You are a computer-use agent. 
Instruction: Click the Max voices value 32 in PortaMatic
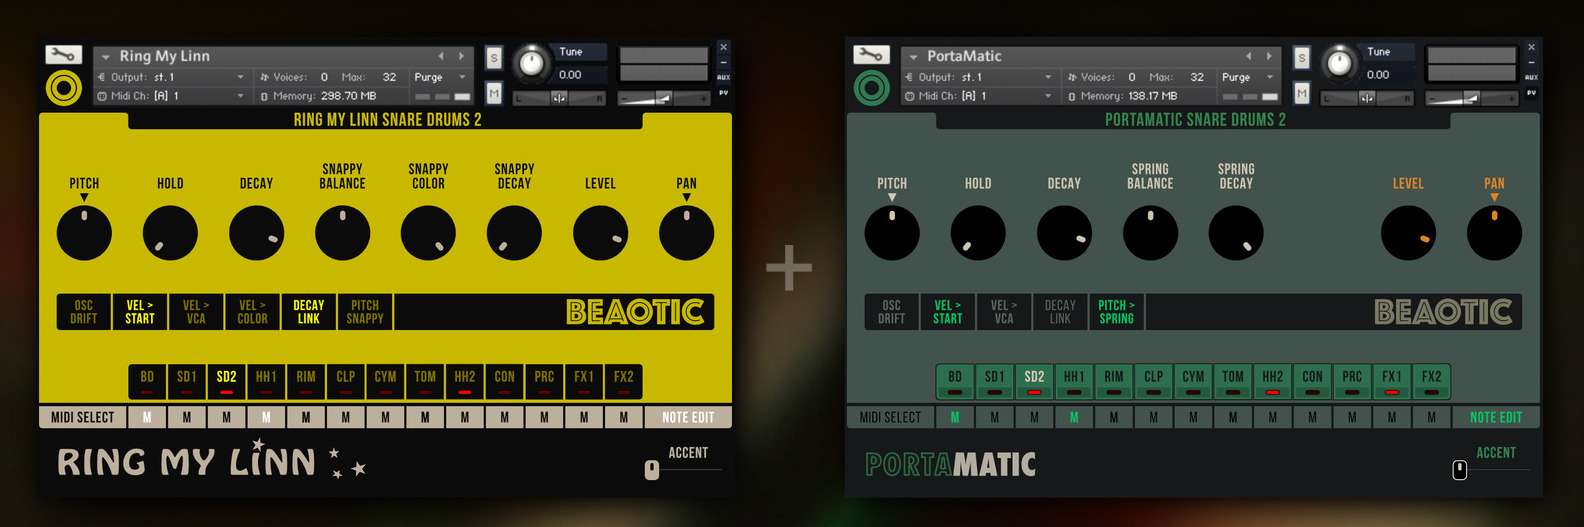(x=1197, y=77)
